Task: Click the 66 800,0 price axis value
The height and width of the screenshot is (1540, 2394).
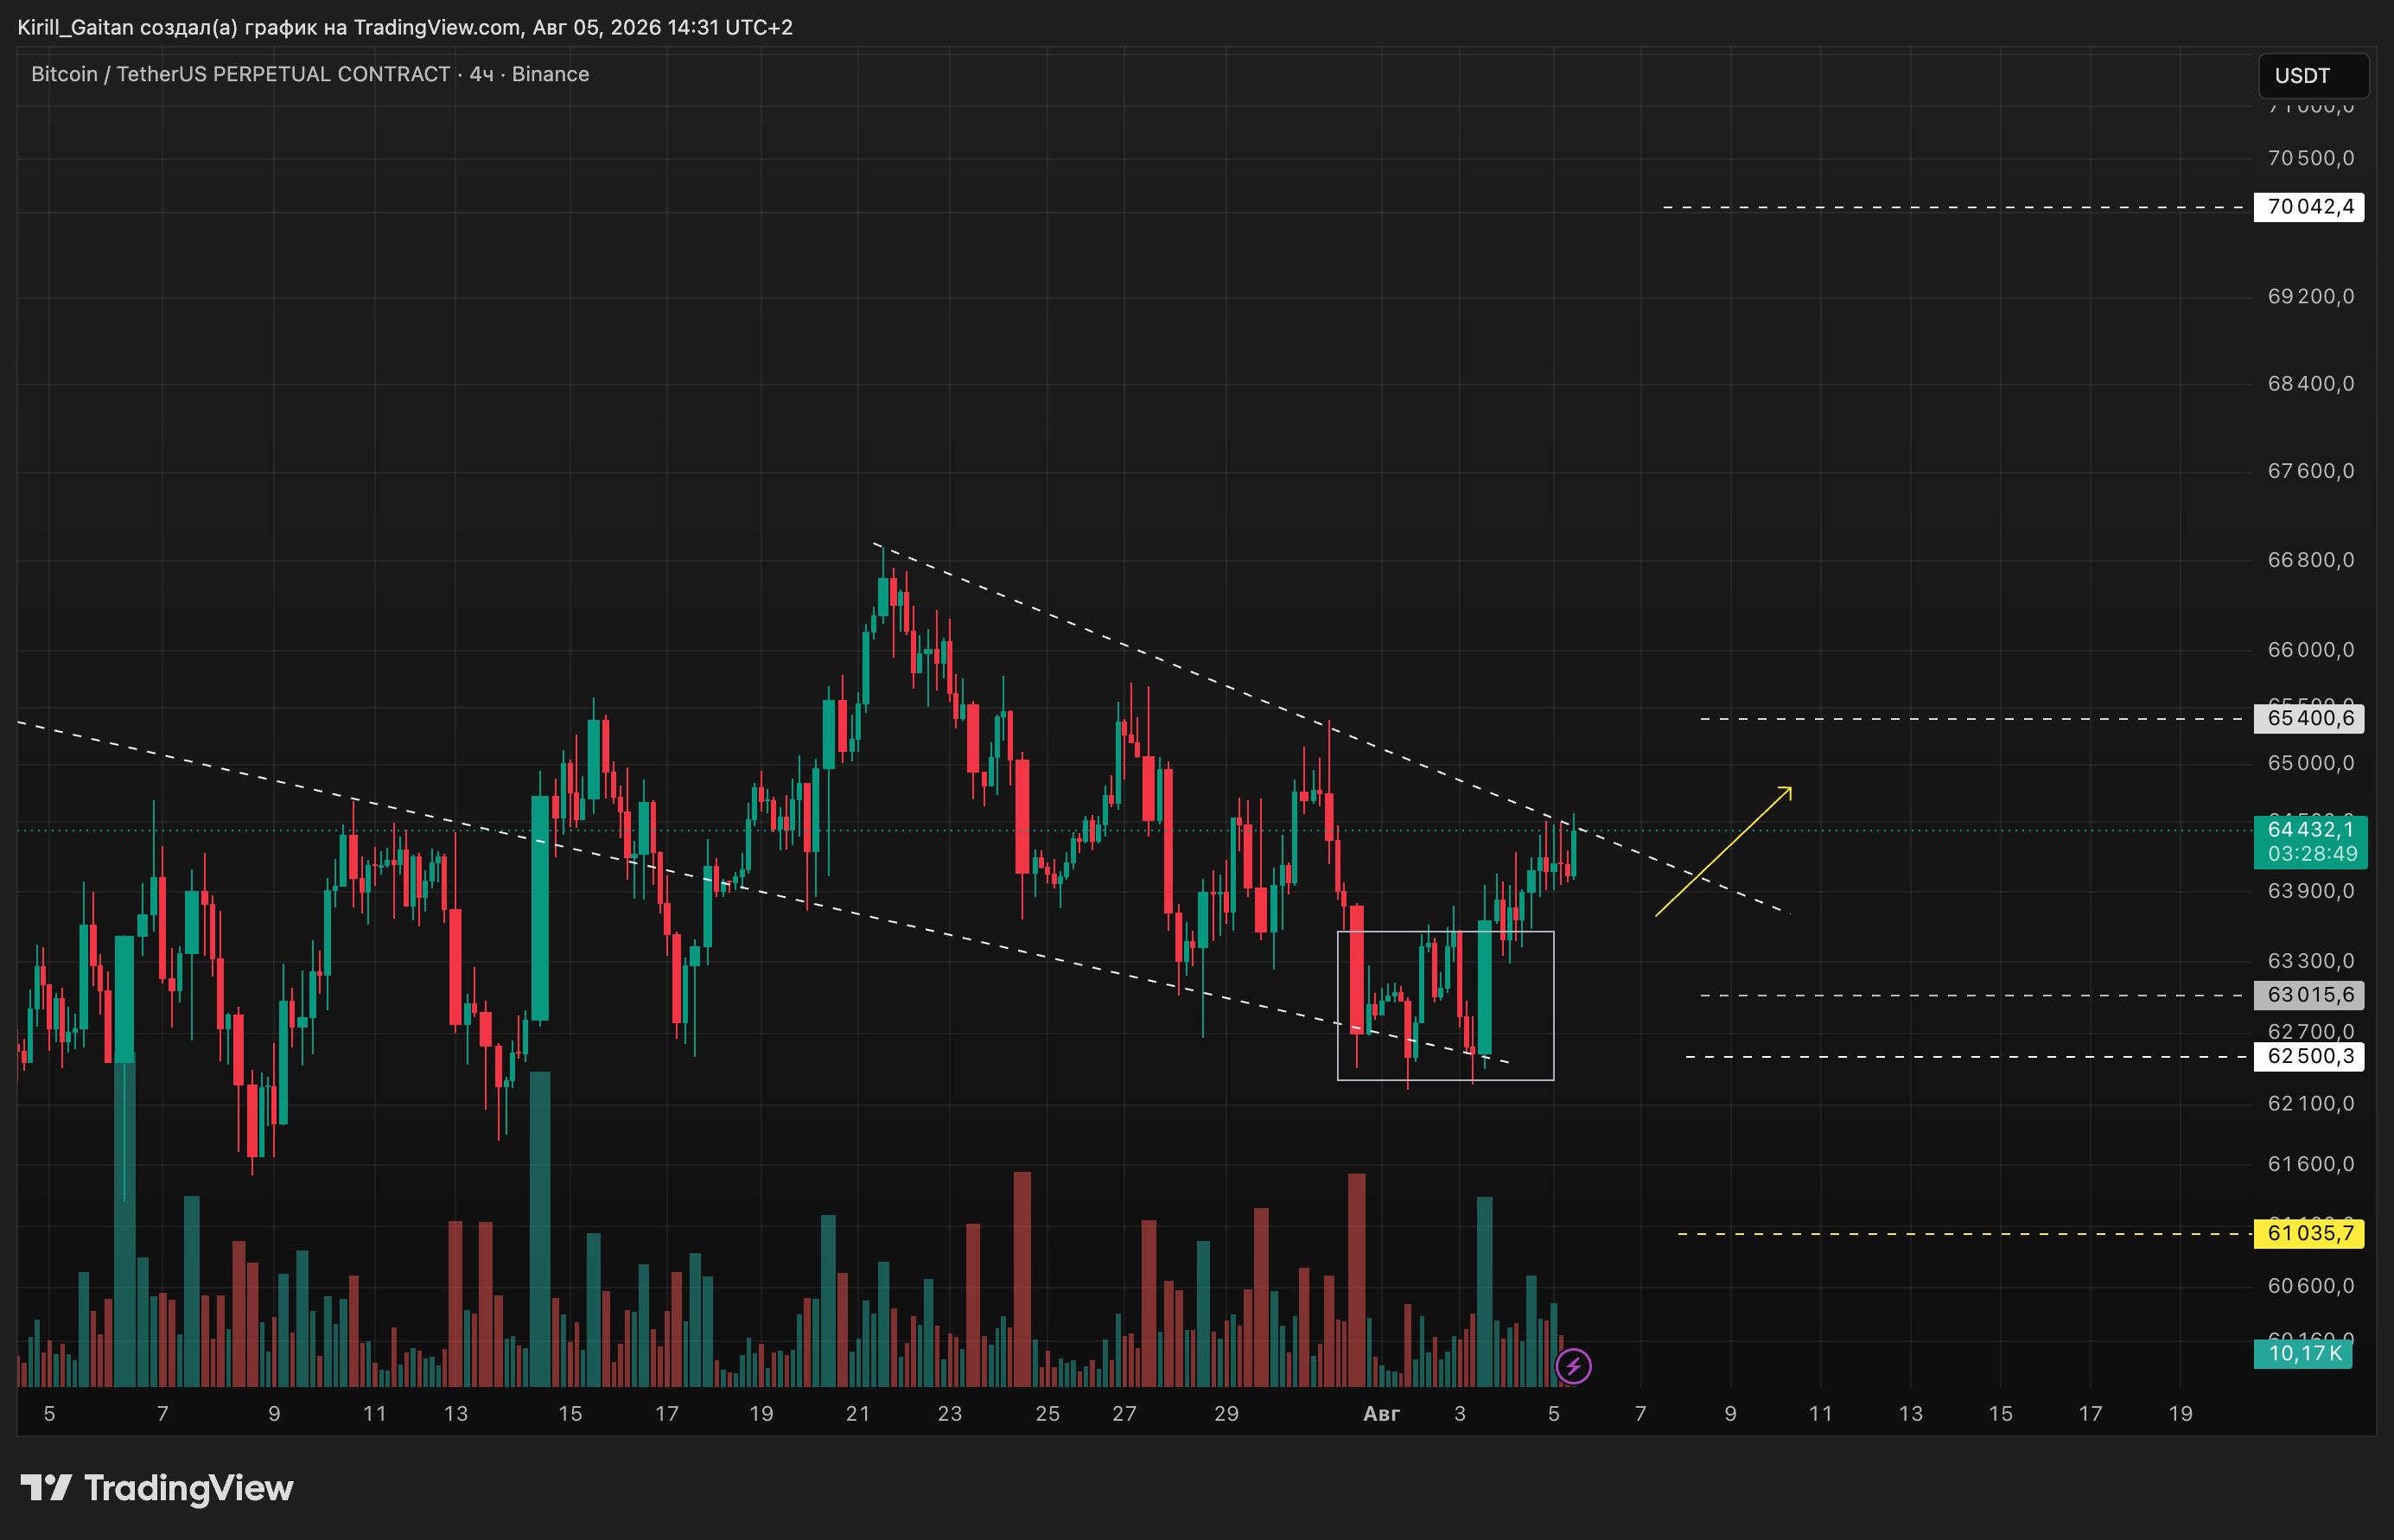Action: click(2310, 560)
